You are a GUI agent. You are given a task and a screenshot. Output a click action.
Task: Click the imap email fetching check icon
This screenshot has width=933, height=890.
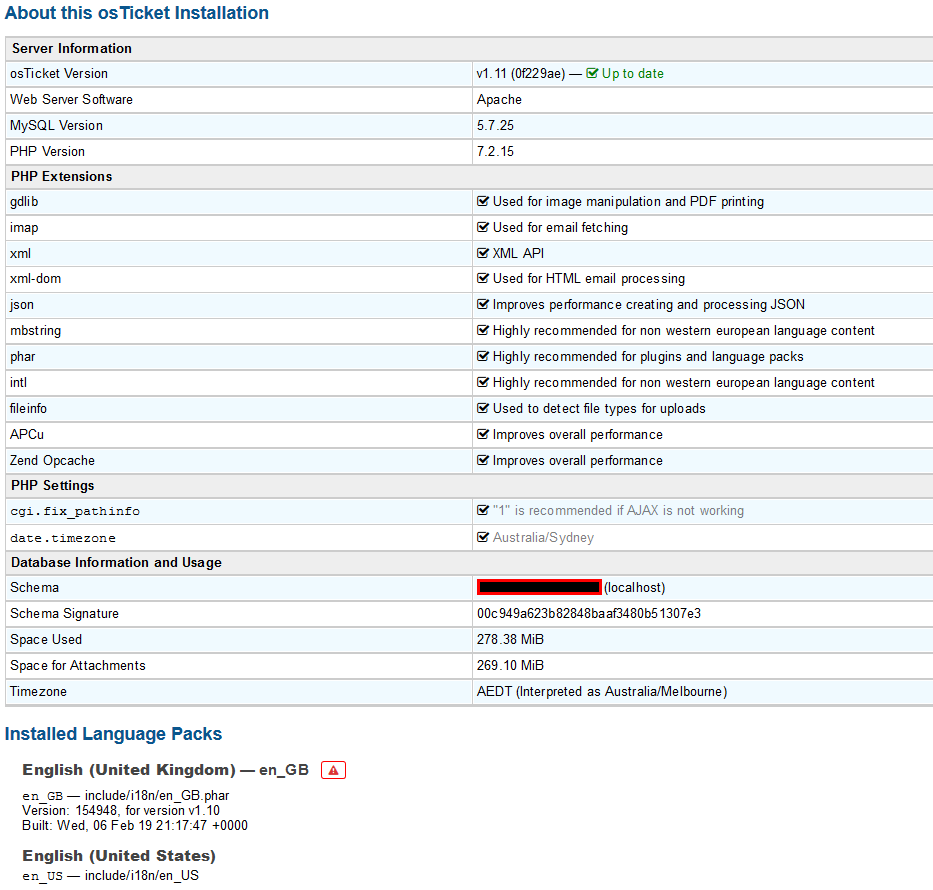(x=483, y=228)
